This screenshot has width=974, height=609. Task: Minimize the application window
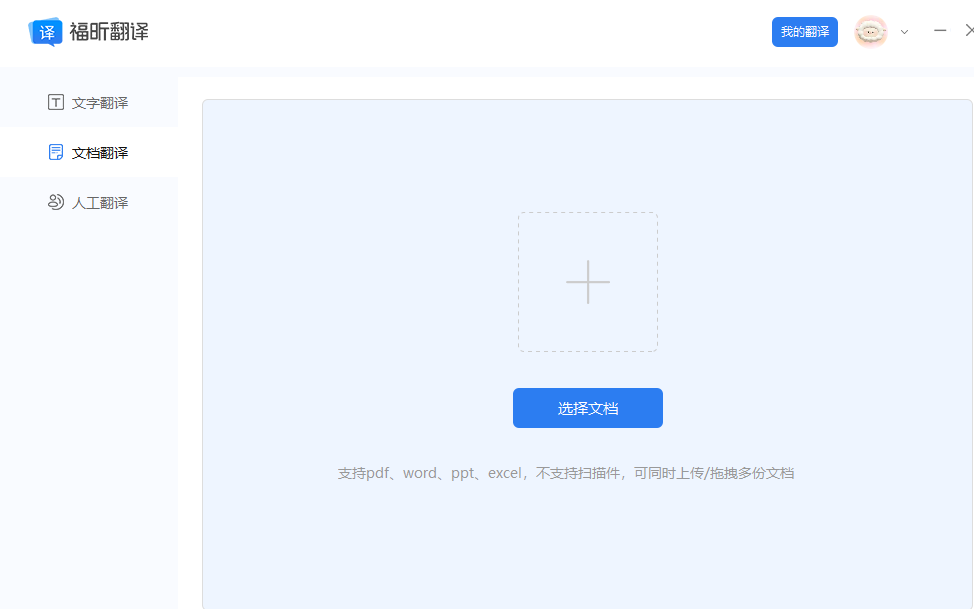coord(939,31)
